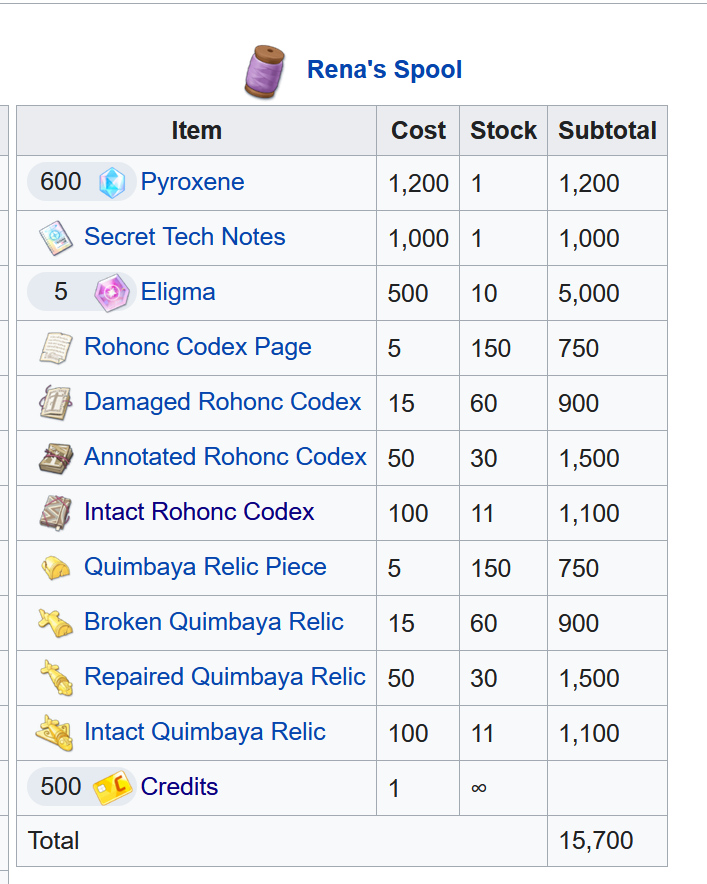The image size is (707, 884).
Task: Select subtotal 1,500 in Repaired Quimbaya Relic row
Action: [x=589, y=678]
